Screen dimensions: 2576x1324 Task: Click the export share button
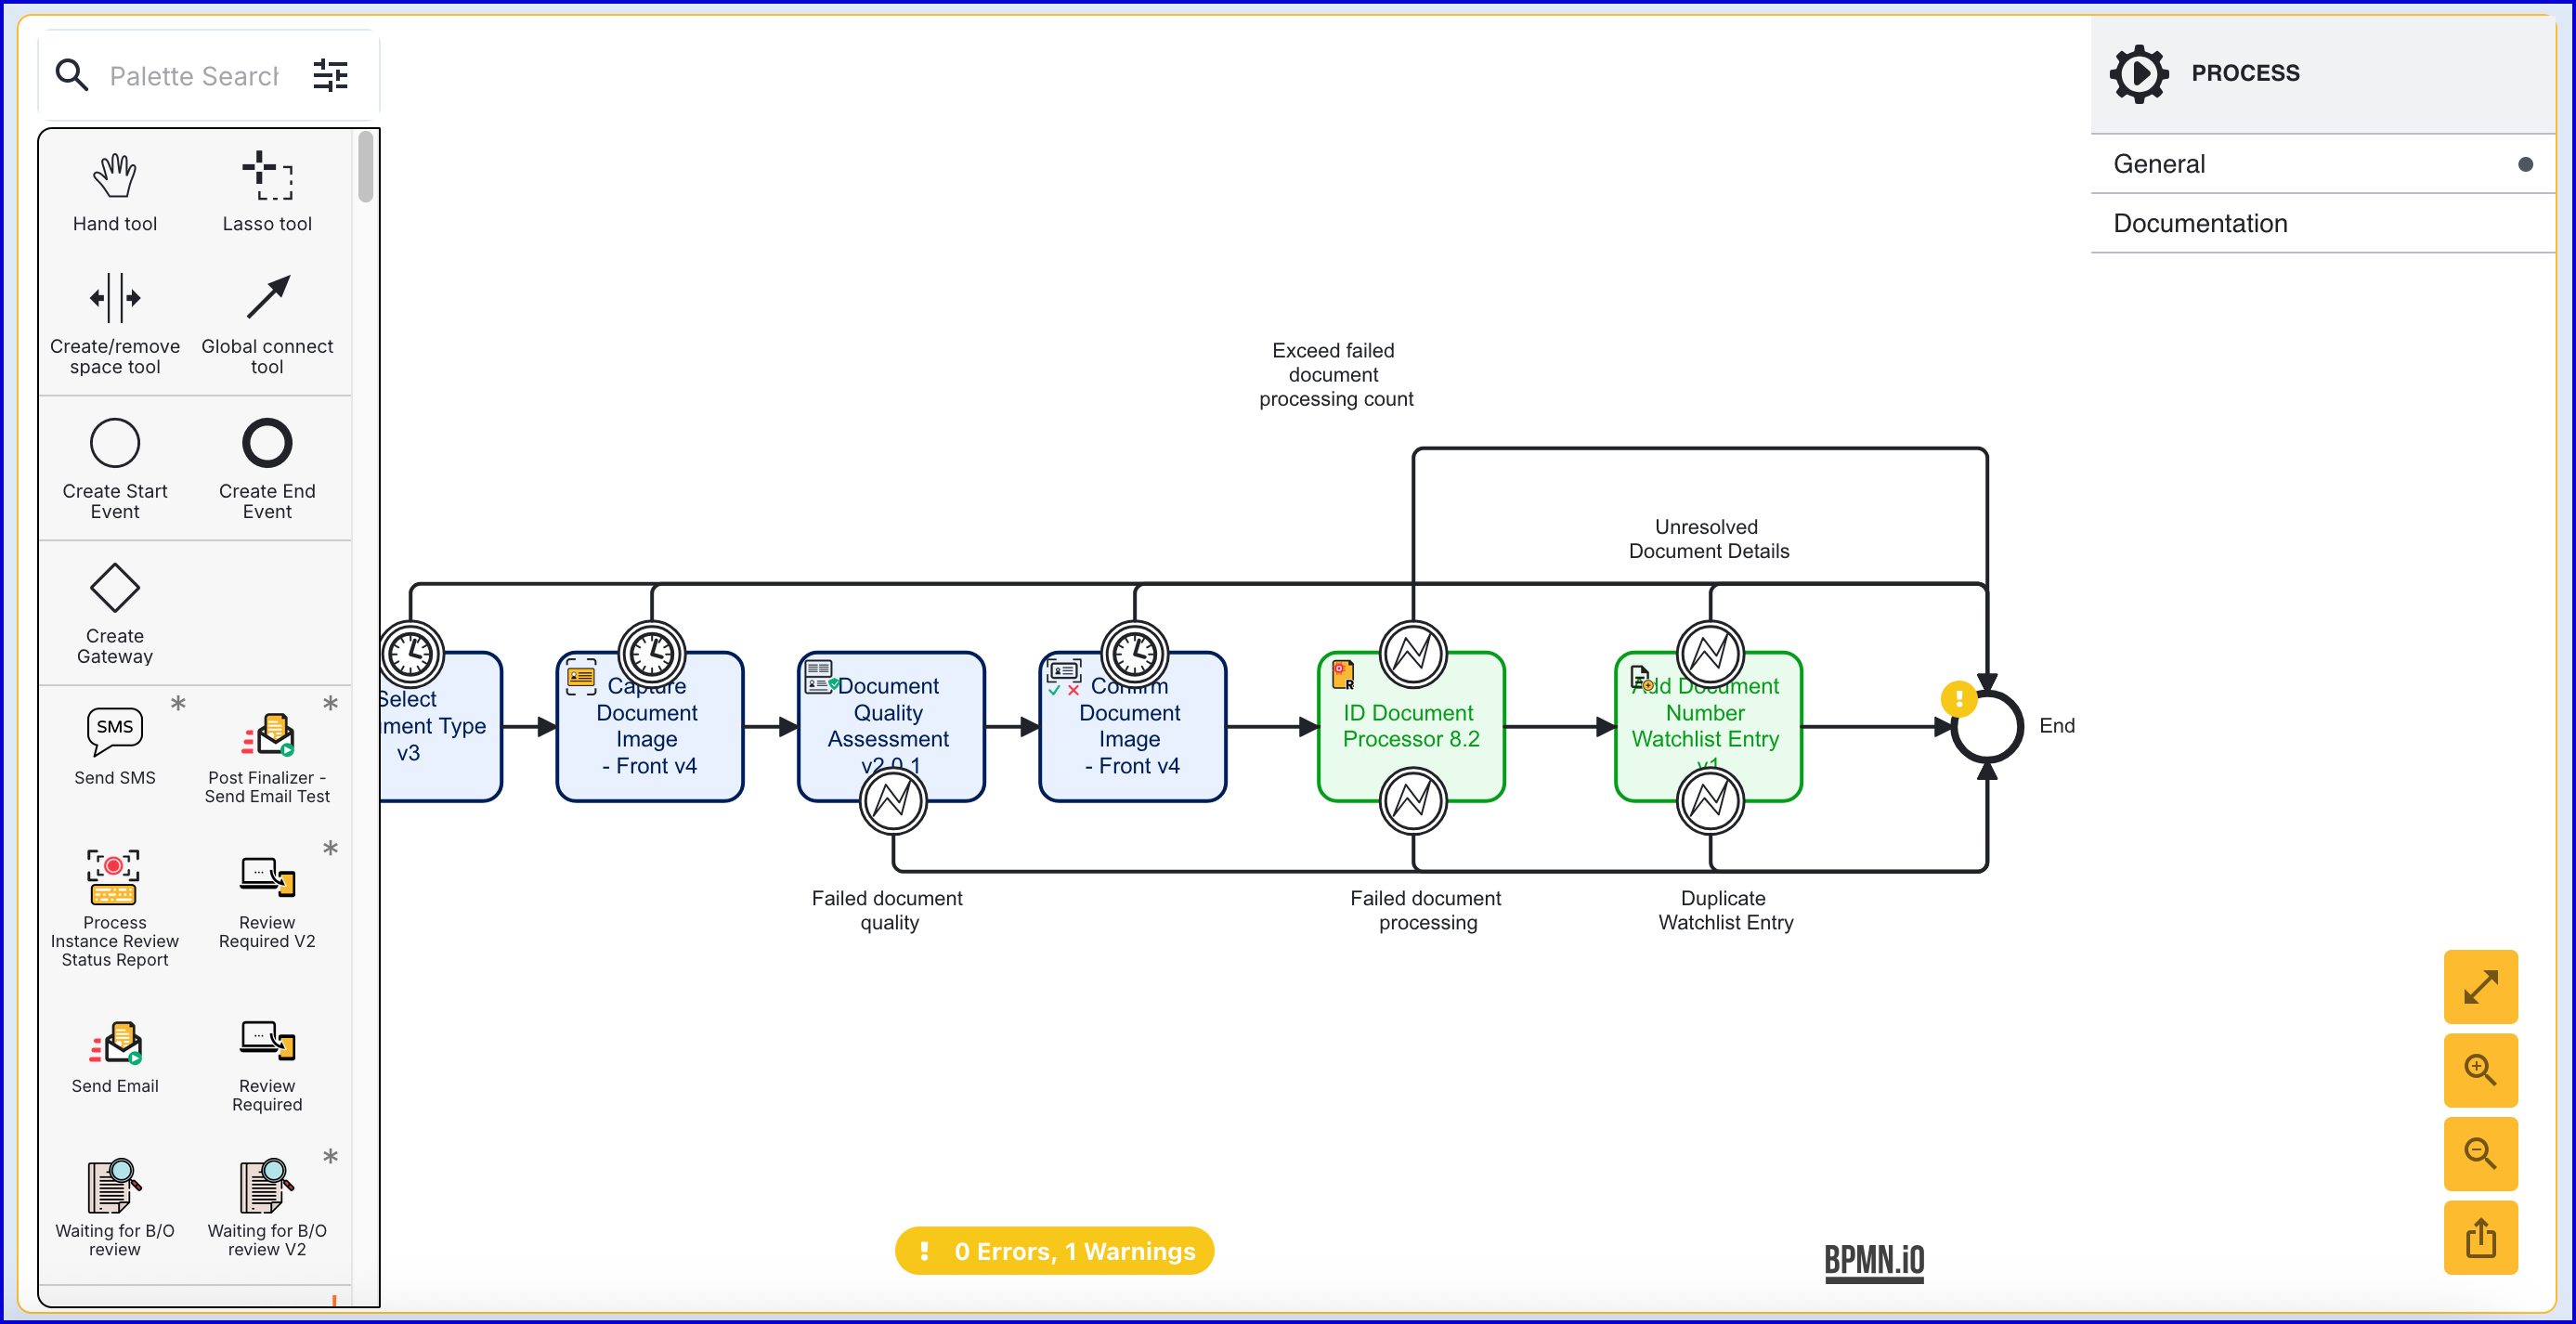tap(2479, 1237)
